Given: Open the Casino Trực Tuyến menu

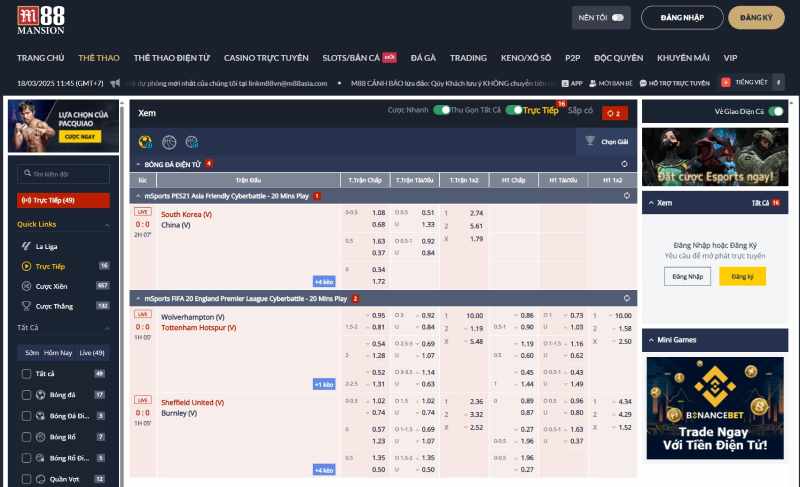Looking at the screenshot, I should tap(266, 58).
